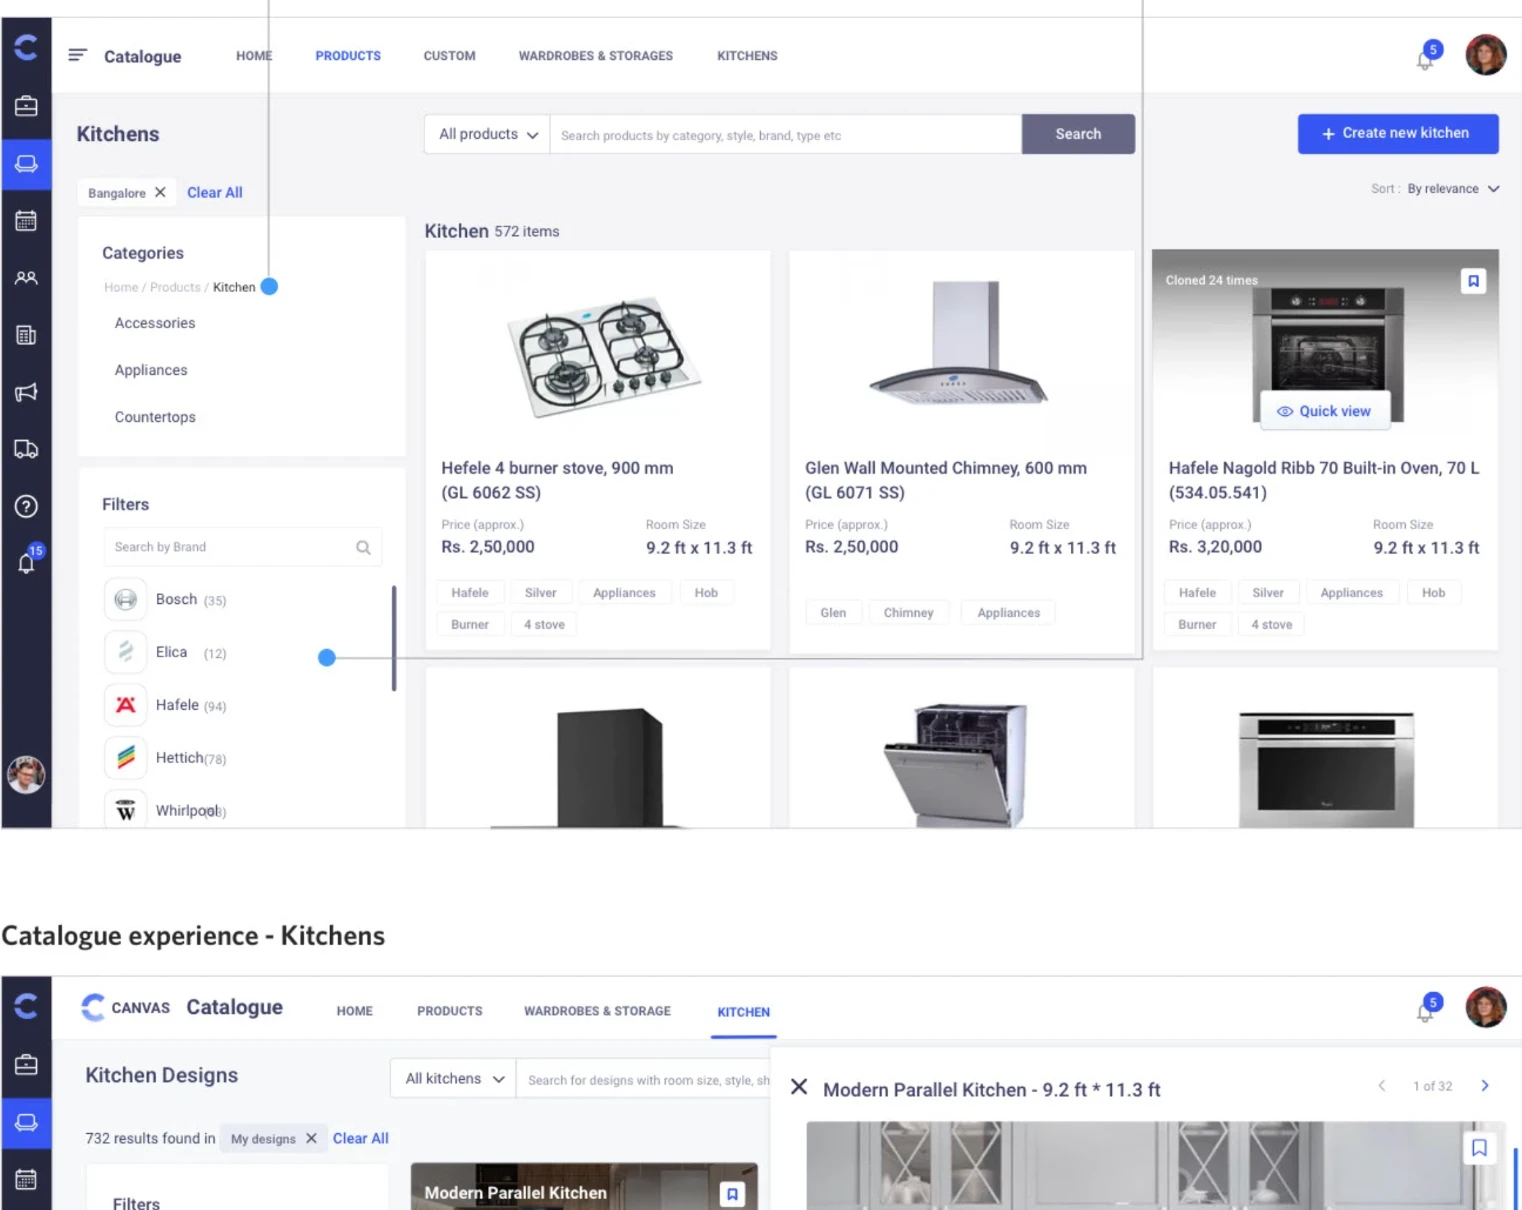Select the highlighted catalogue icon in top sidebar

26,163
